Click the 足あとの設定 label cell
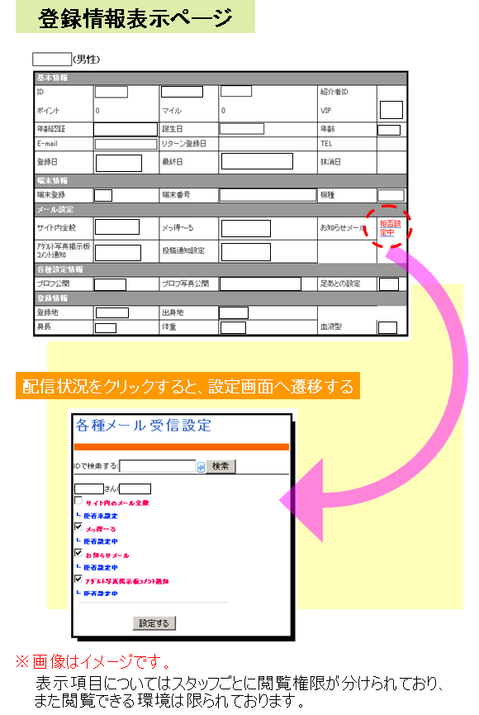Viewport: 479px width, 715px height. 340,284
